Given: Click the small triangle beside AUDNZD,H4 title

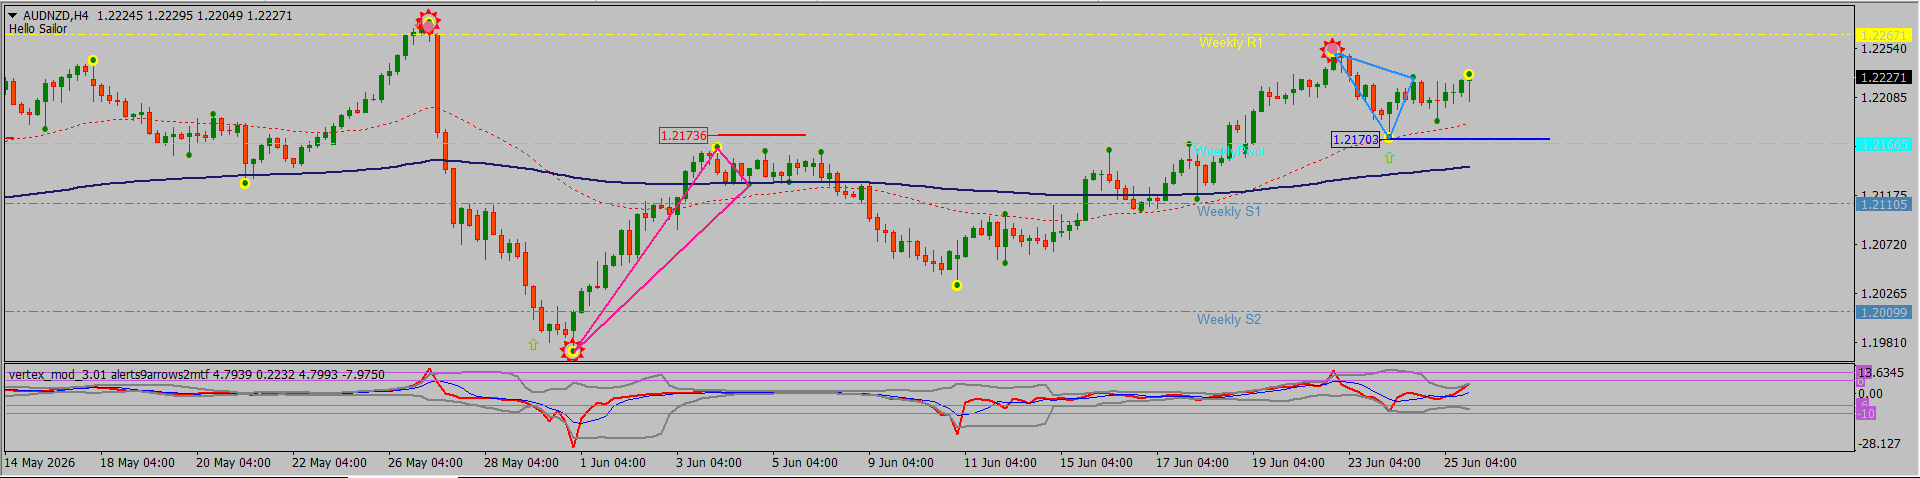Looking at the screenshot, I should [x=13, y=16].
